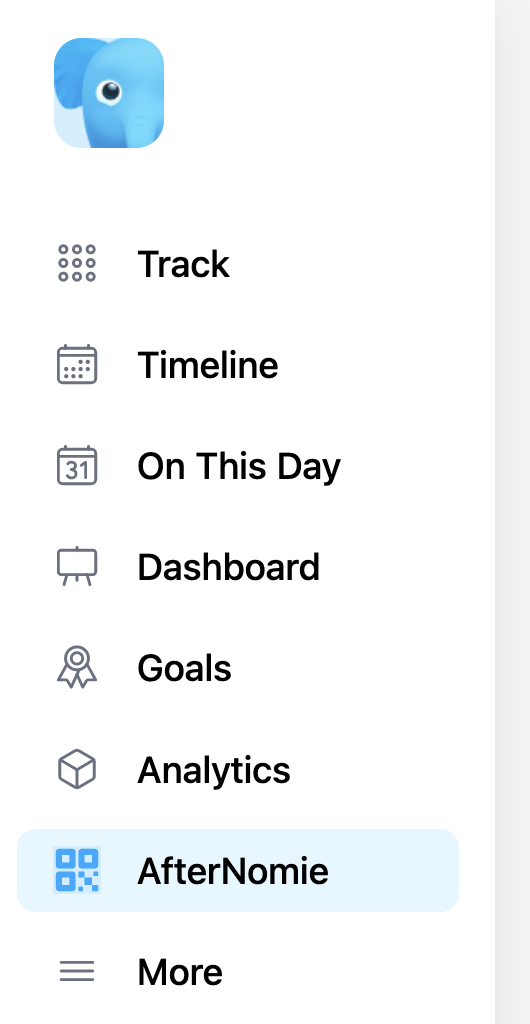This screenshot has height=1024, width=530.
Task: Switch to the Dashboard page
Action: (238, 566)
